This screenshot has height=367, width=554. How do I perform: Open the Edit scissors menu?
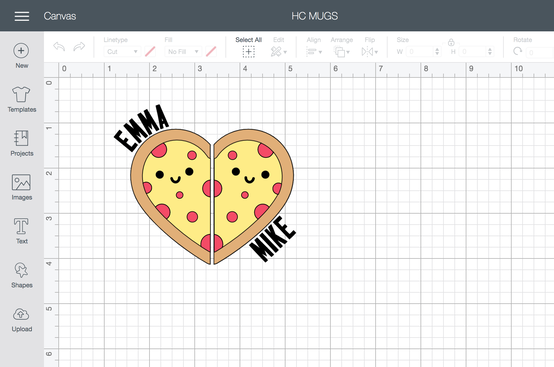[x=279, y=52]
